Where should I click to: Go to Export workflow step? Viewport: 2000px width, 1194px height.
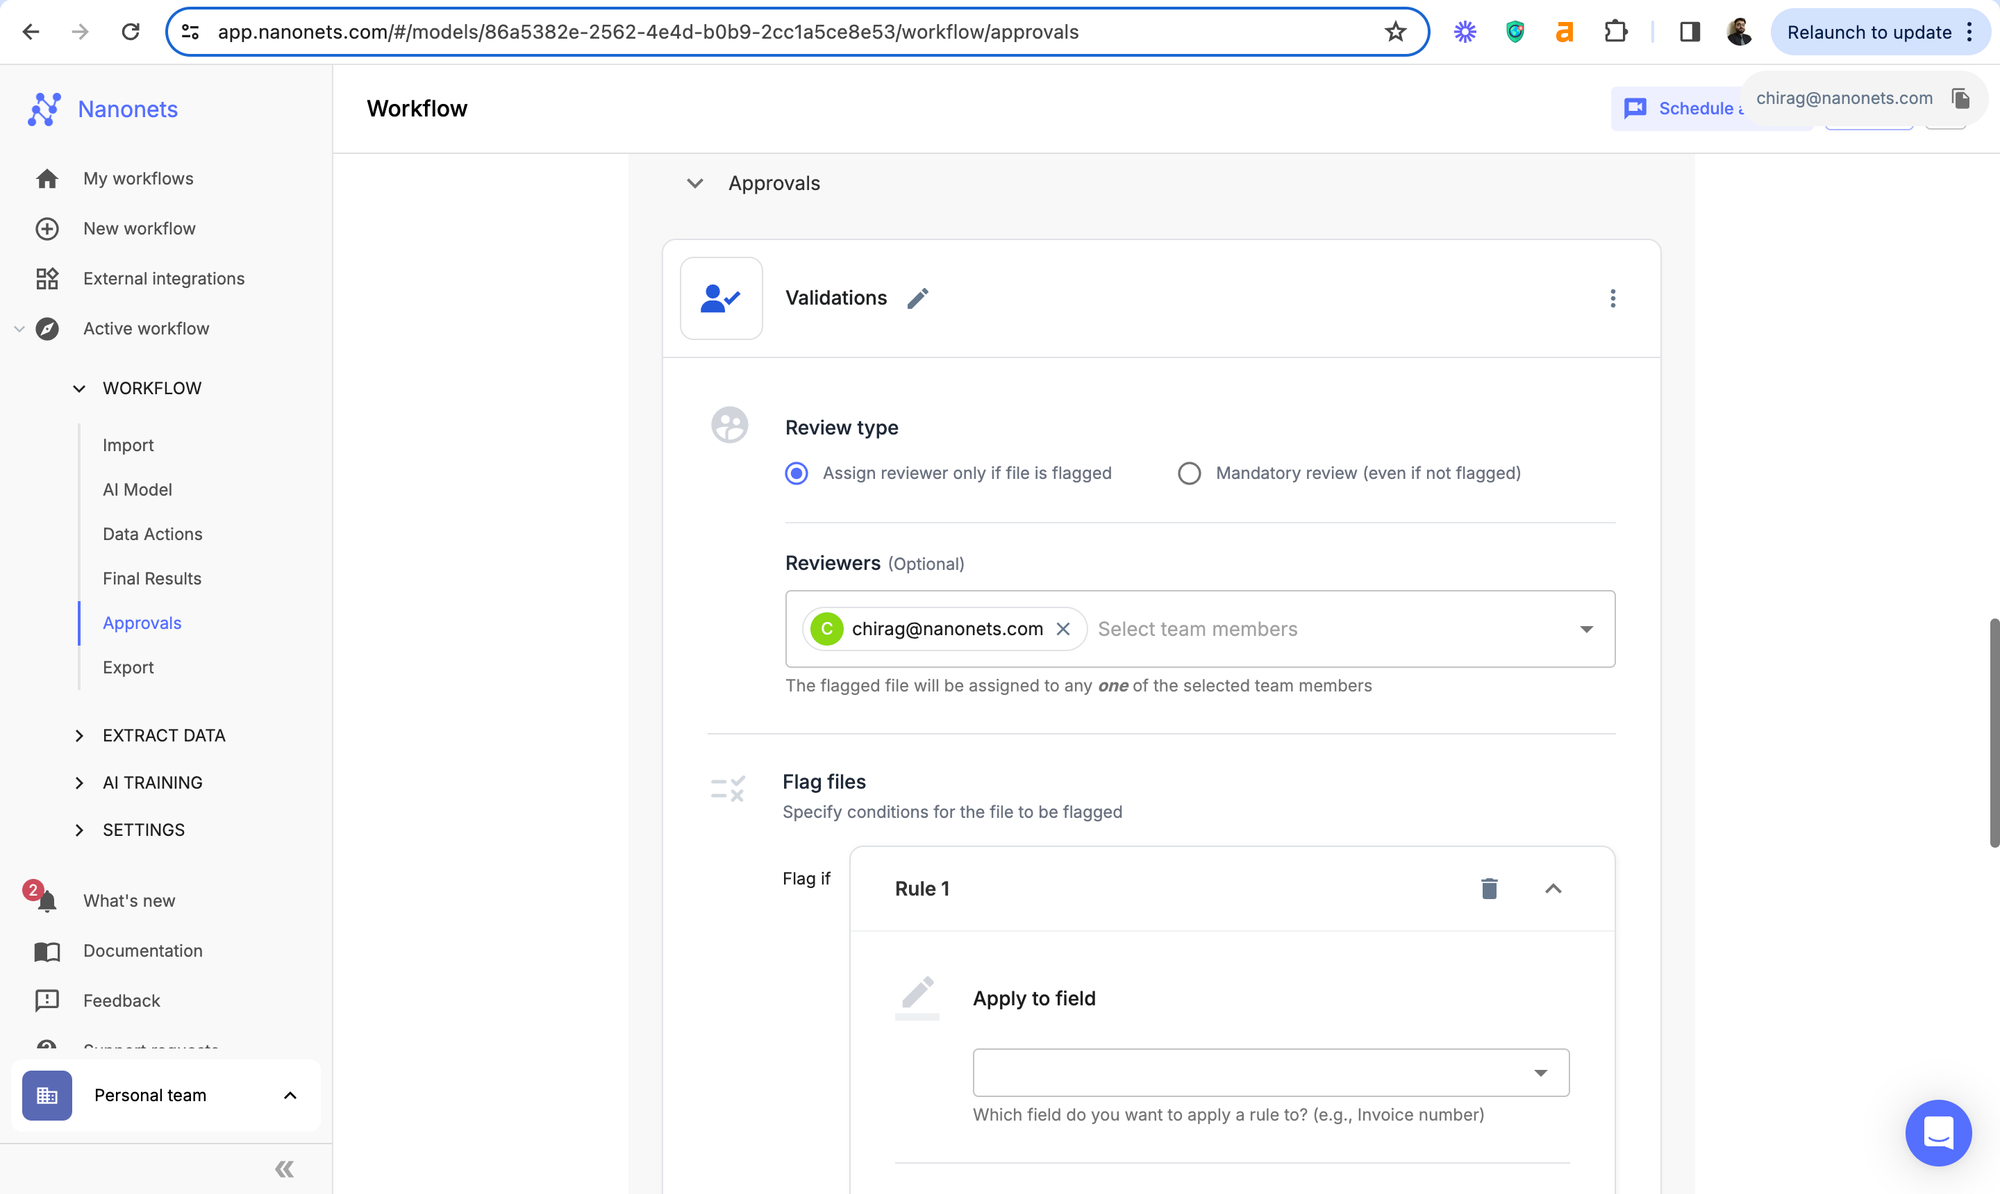tap(128, 667)
